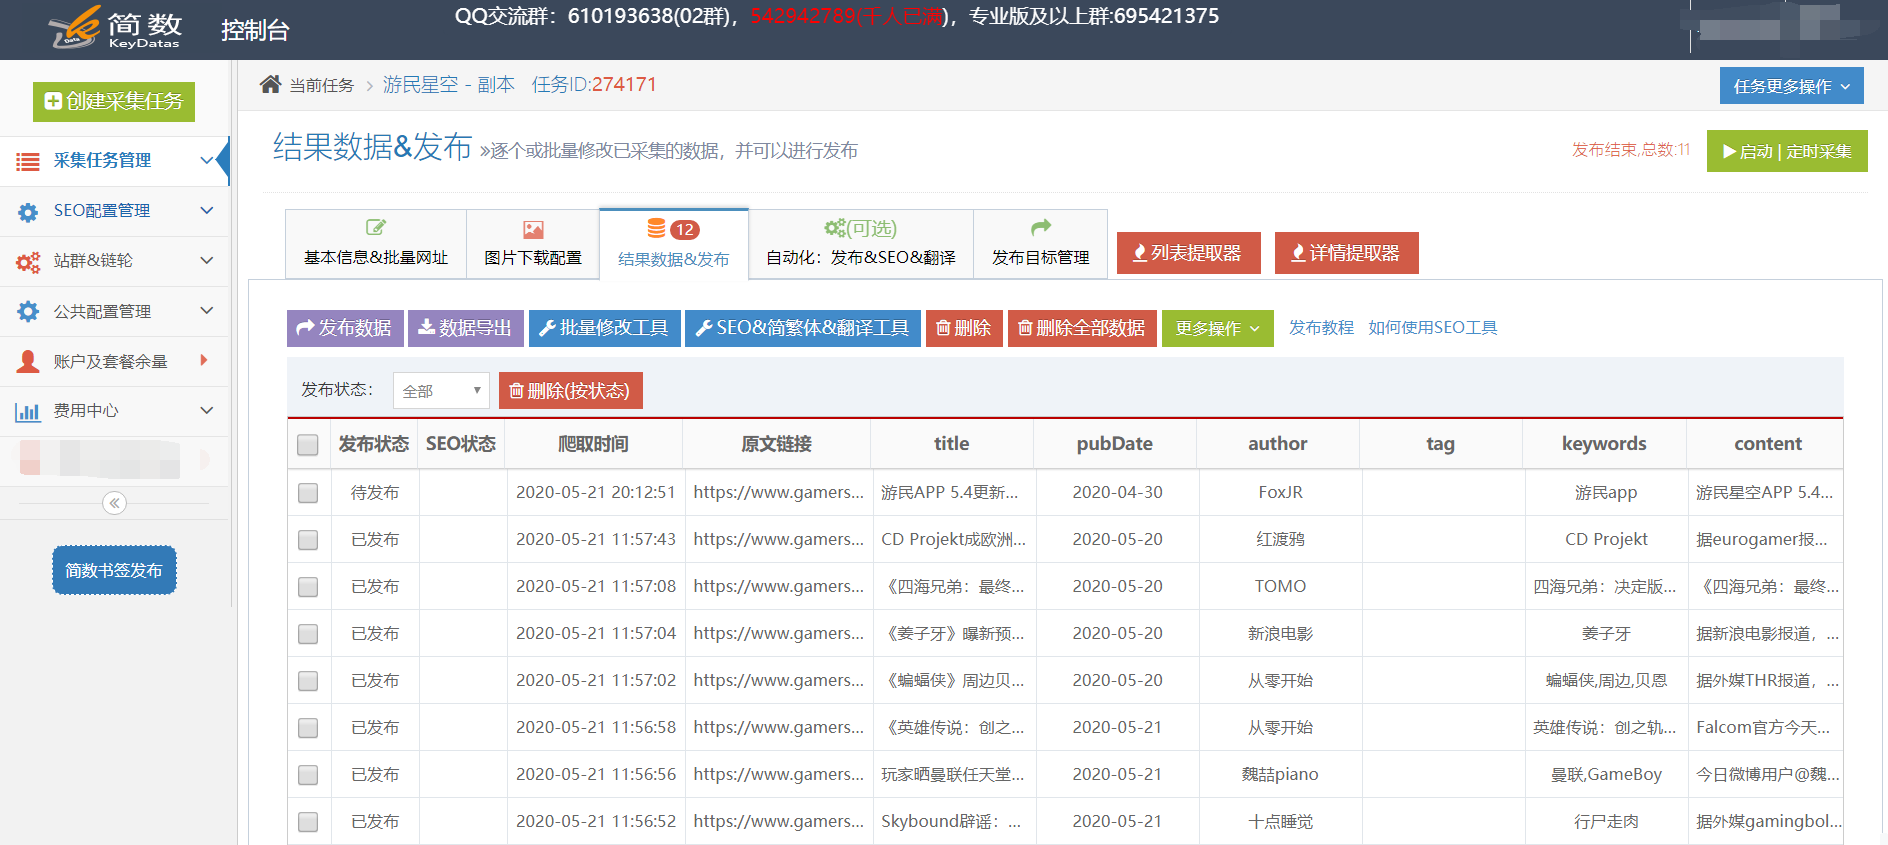The width and height of the screenshot is (1888, 845).
Task: Click 删除(按状态) button
Action: click(571, 391)
